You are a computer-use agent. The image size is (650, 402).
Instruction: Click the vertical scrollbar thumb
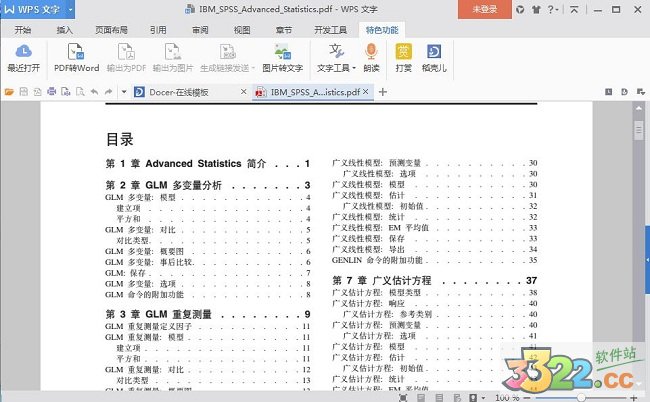click(x=638, y=130)
